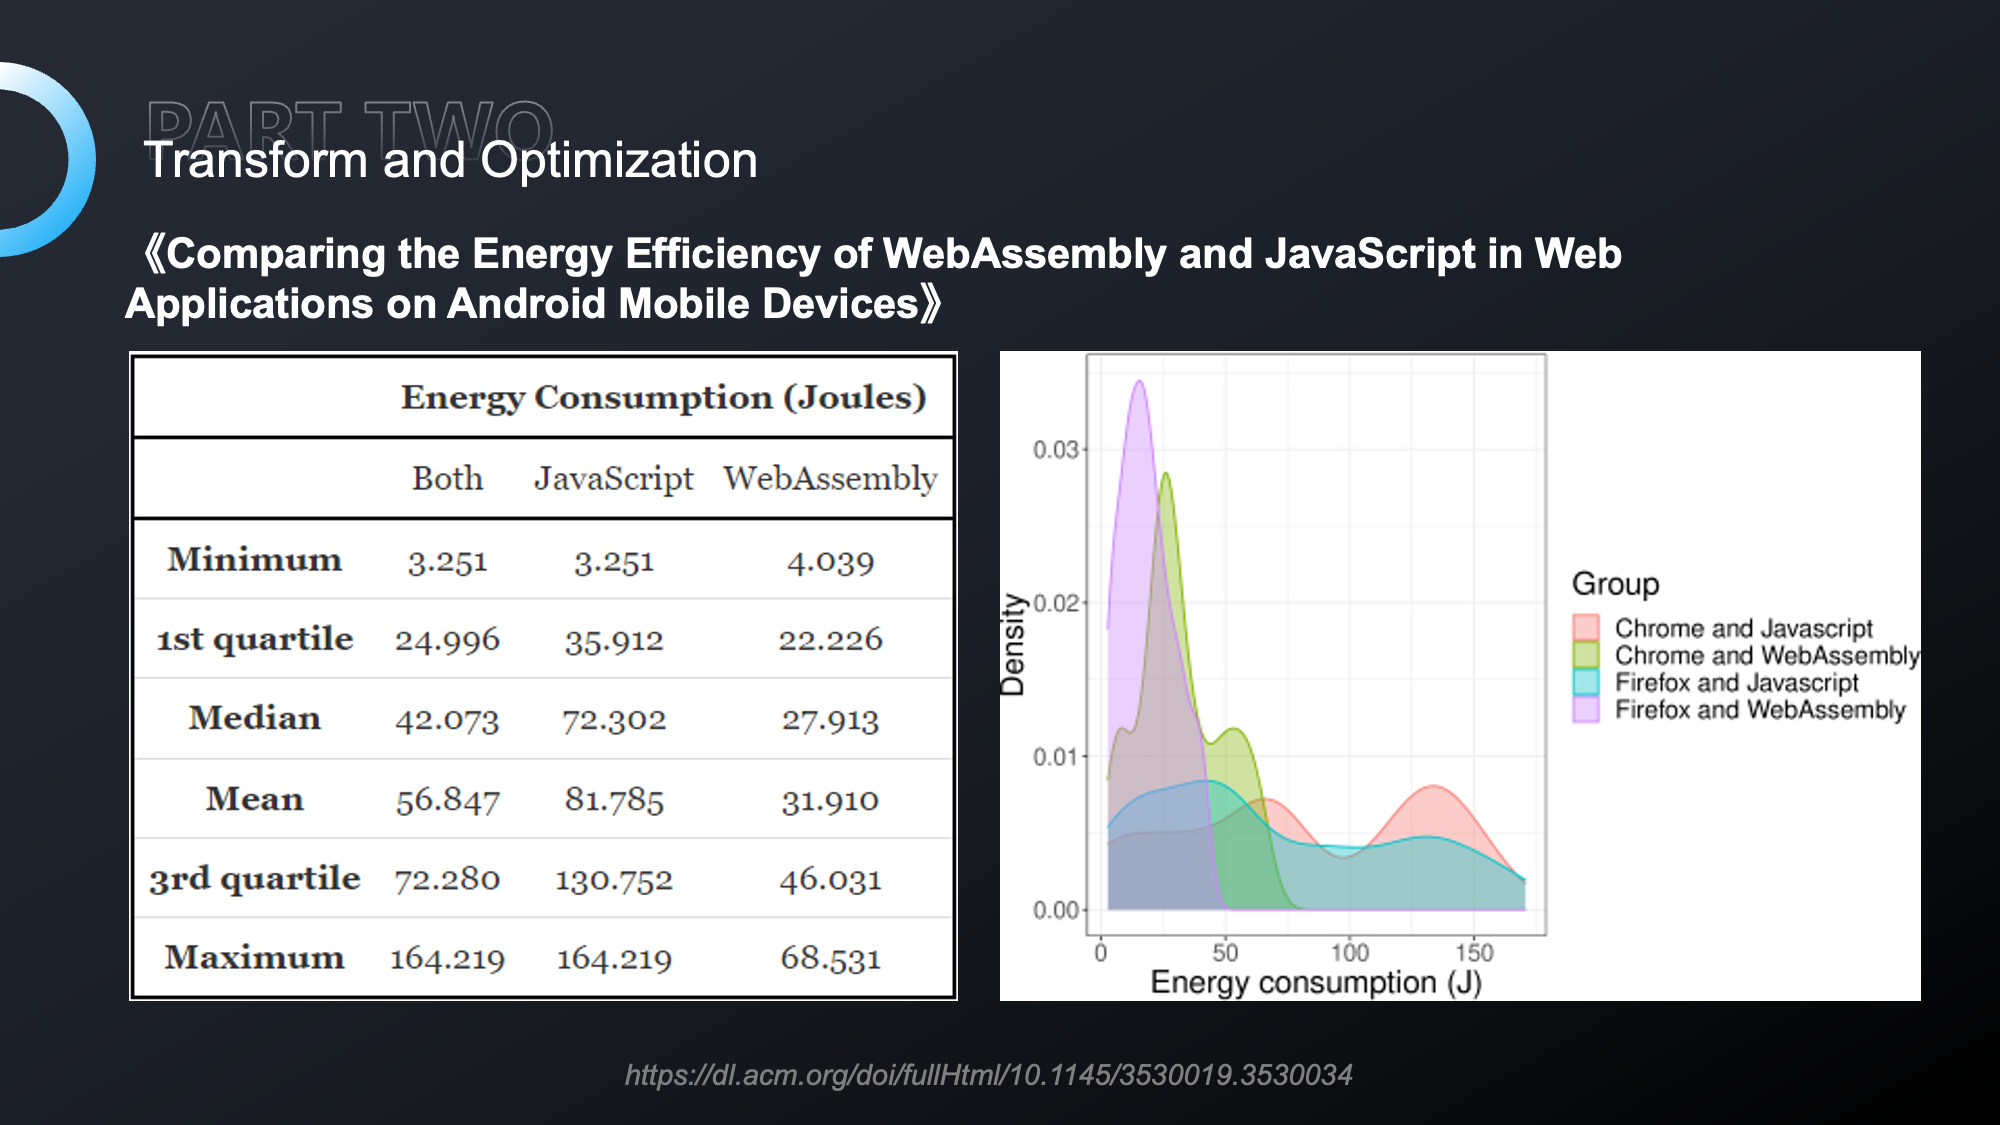Click the Mean row label
The height and width of the screenshot is (1125, 2000).
[254, 798]
